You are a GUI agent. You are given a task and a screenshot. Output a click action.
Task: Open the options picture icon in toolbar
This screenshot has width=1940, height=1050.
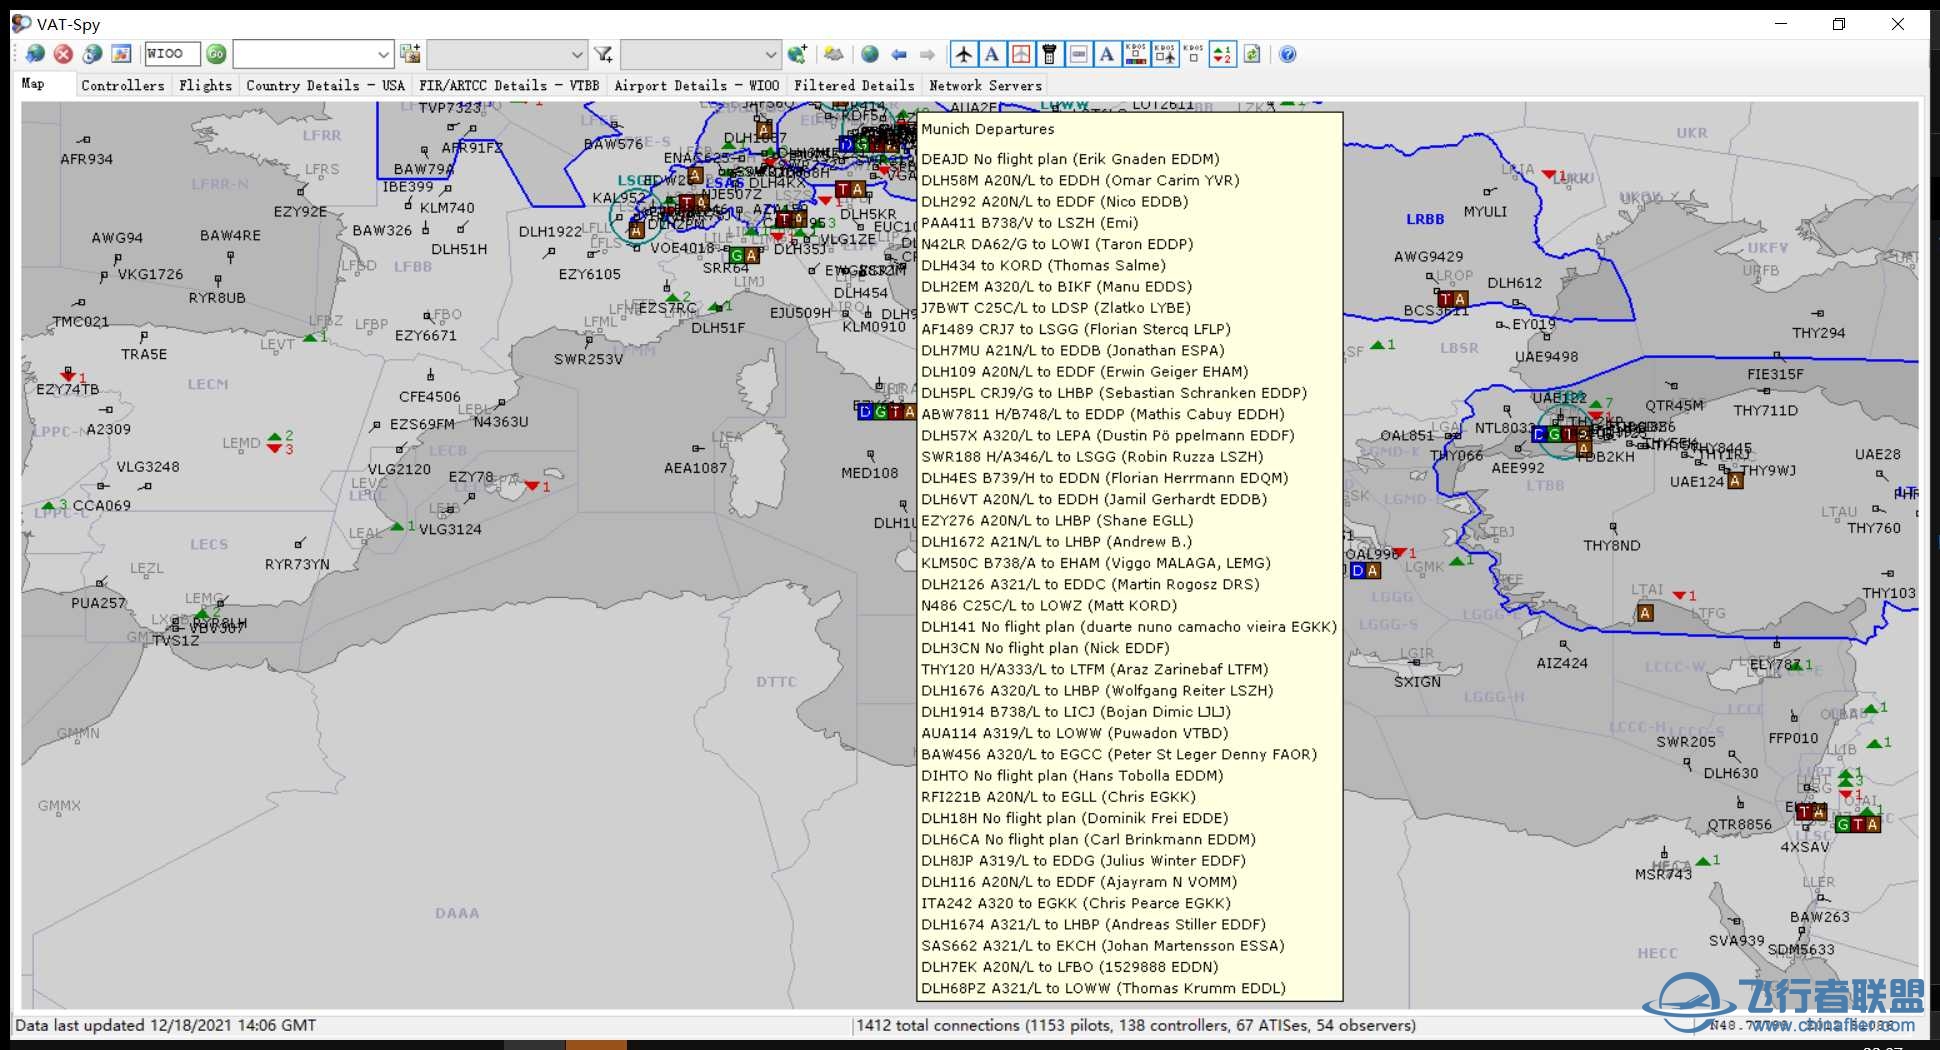[x=121, y=54]
